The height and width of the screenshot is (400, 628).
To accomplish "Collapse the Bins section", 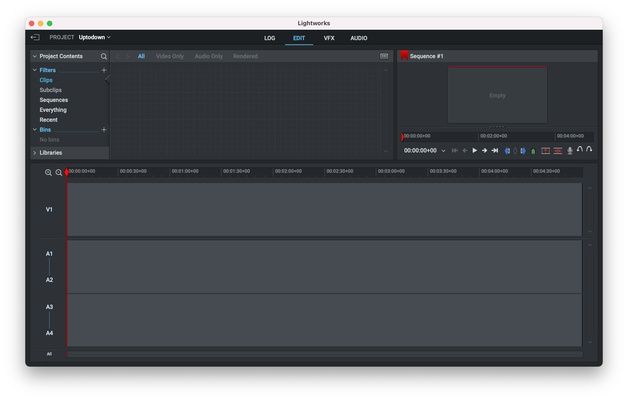I will point(35,130).
